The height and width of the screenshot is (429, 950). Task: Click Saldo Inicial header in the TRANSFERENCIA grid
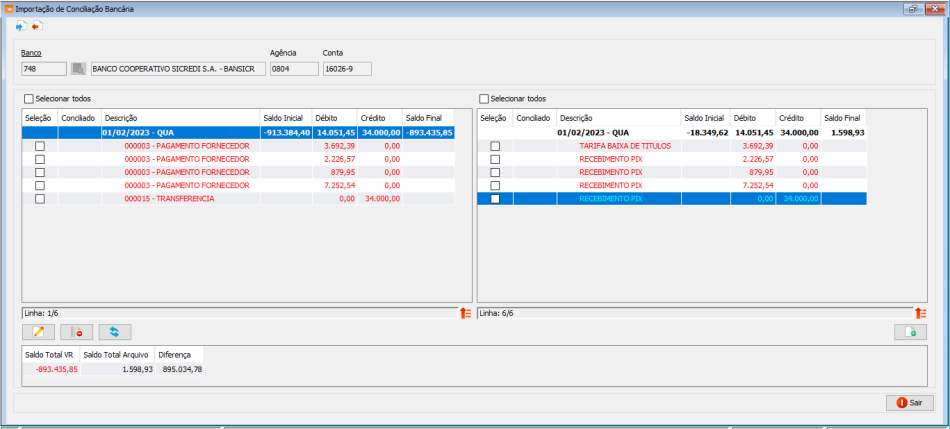click(x=285, y=118)
